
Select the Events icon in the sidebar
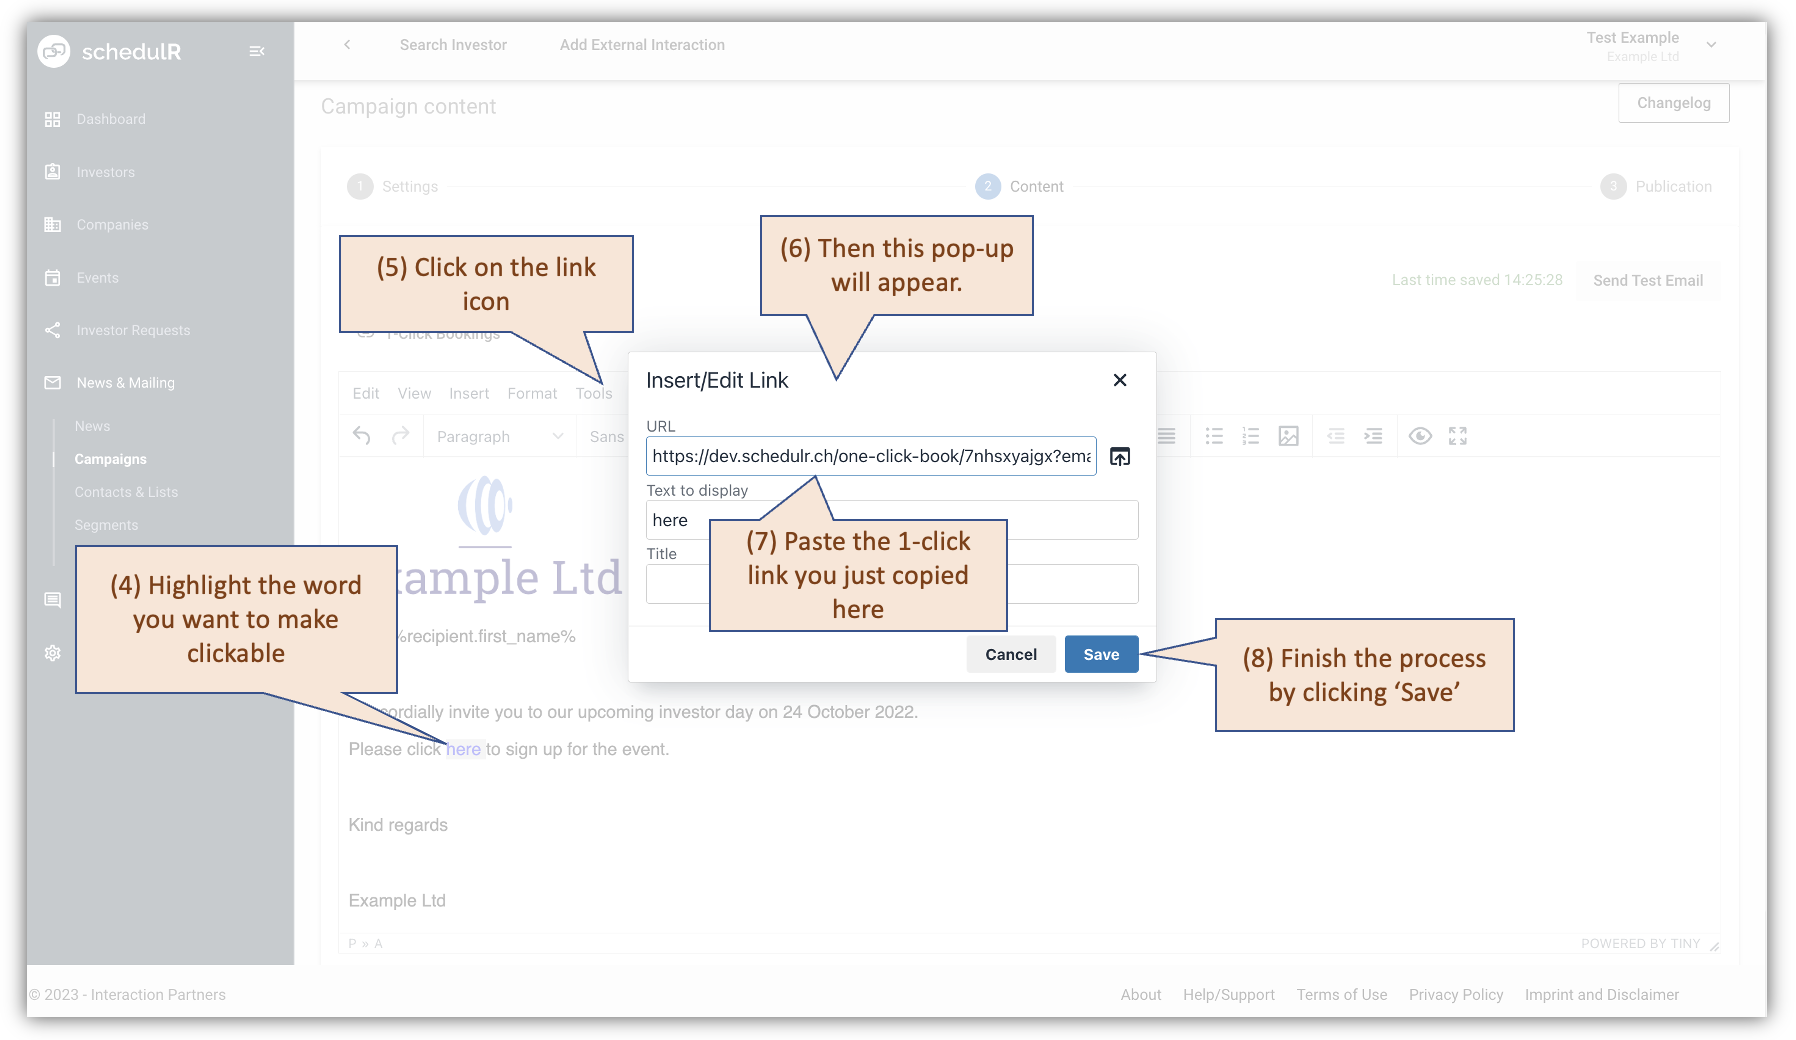tap(52, 277)
